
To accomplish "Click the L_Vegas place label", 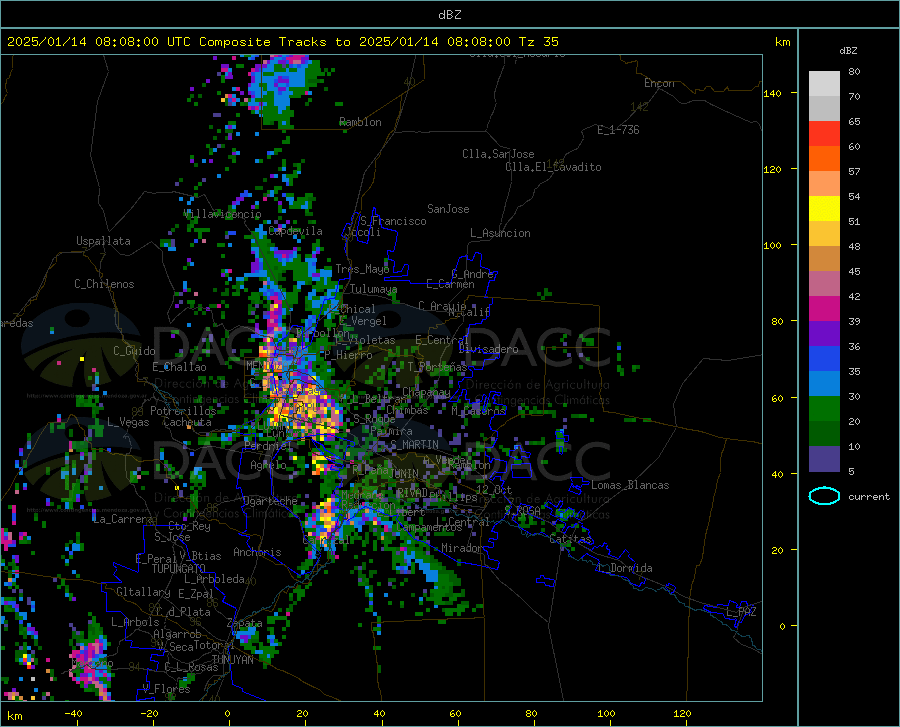I will coord(129,422).
